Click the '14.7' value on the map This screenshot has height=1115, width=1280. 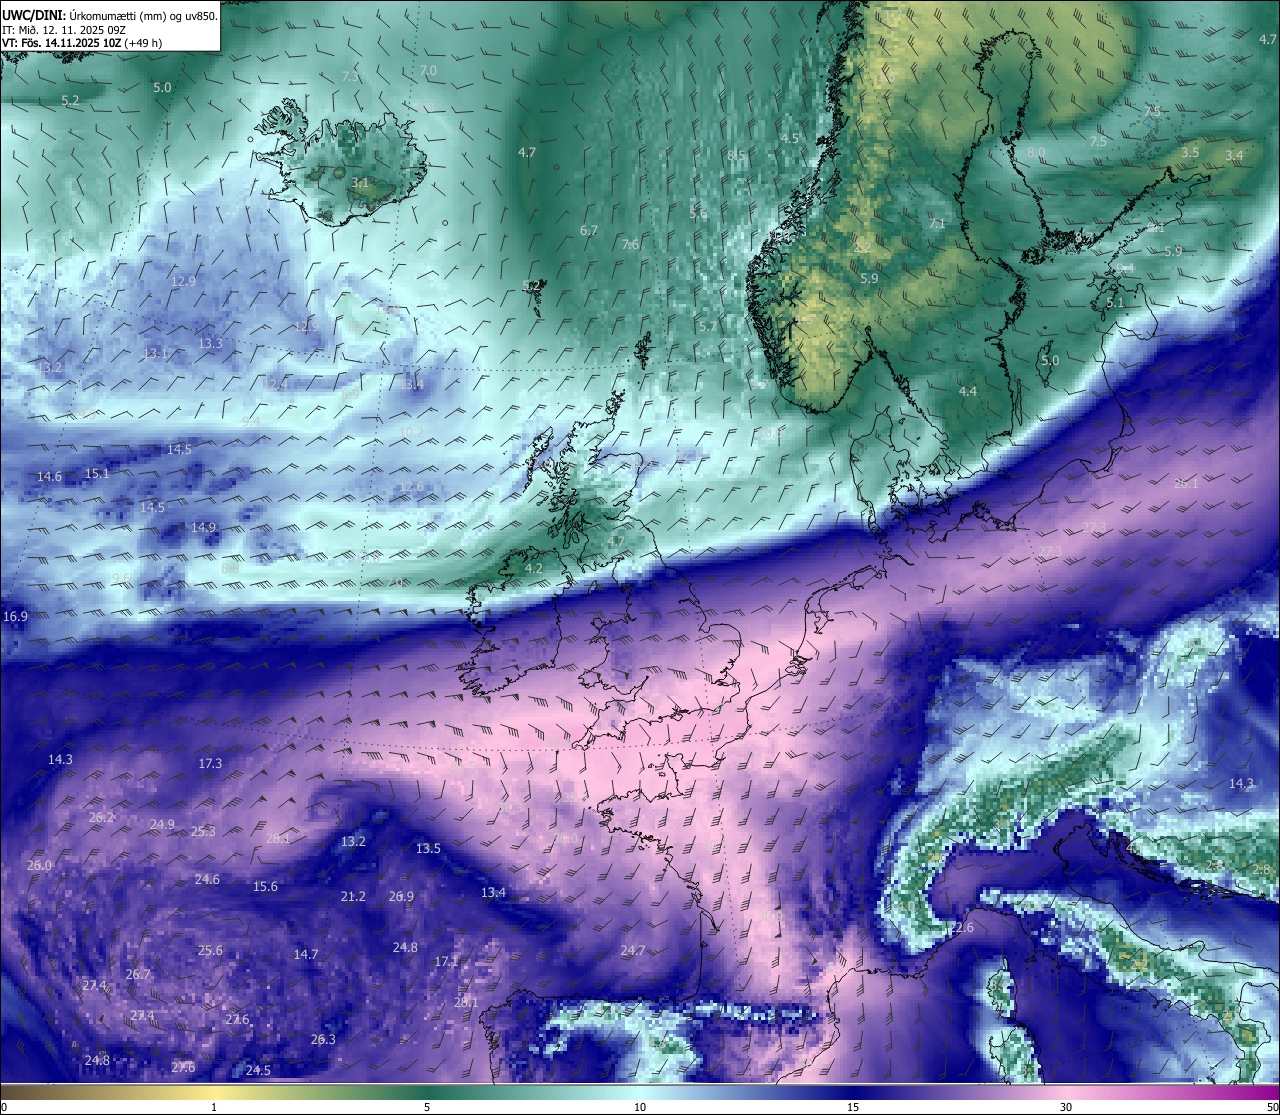click(x=306, y=955)
